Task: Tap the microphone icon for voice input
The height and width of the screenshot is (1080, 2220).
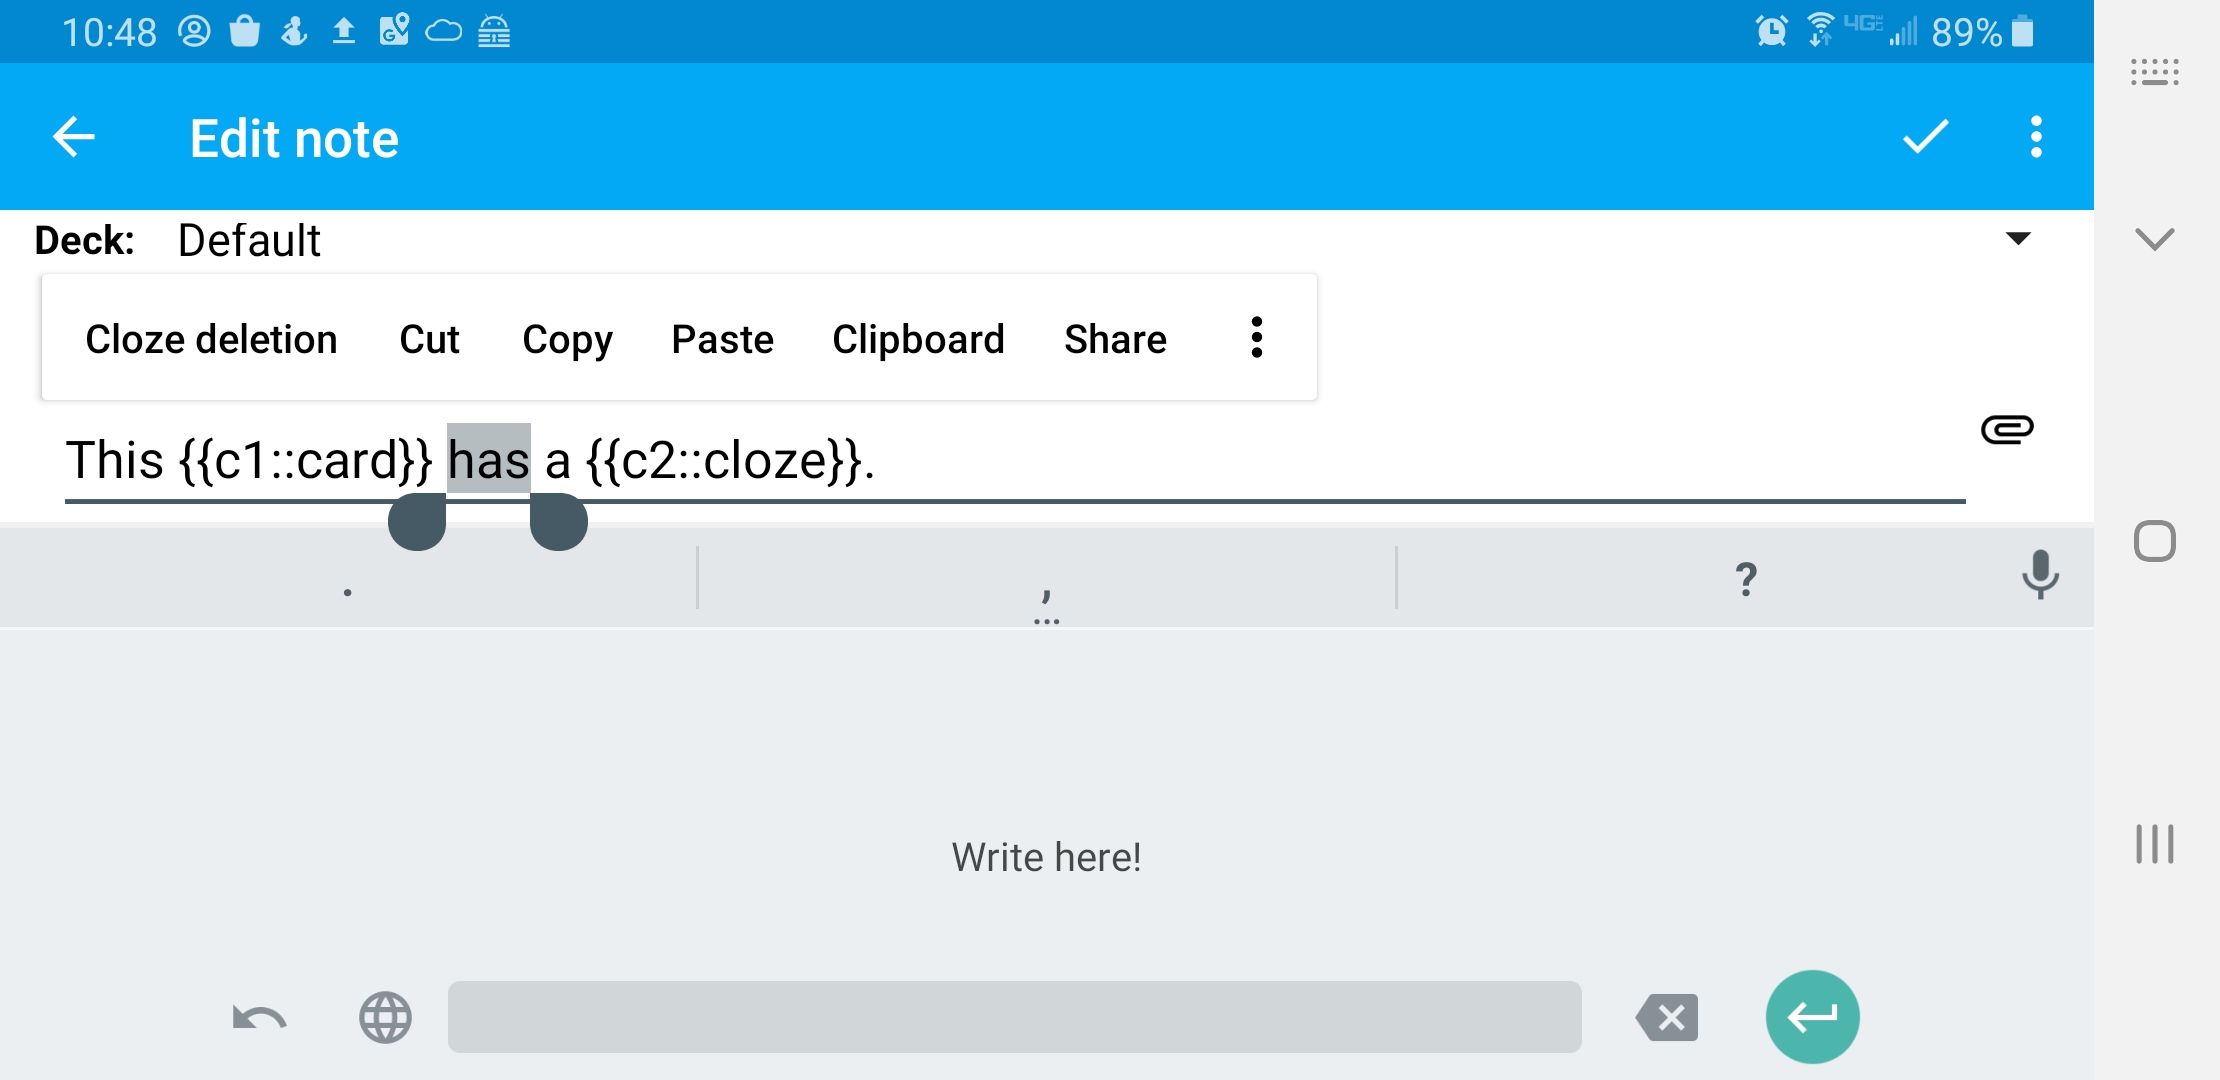Action: (x=2040, y=576)
